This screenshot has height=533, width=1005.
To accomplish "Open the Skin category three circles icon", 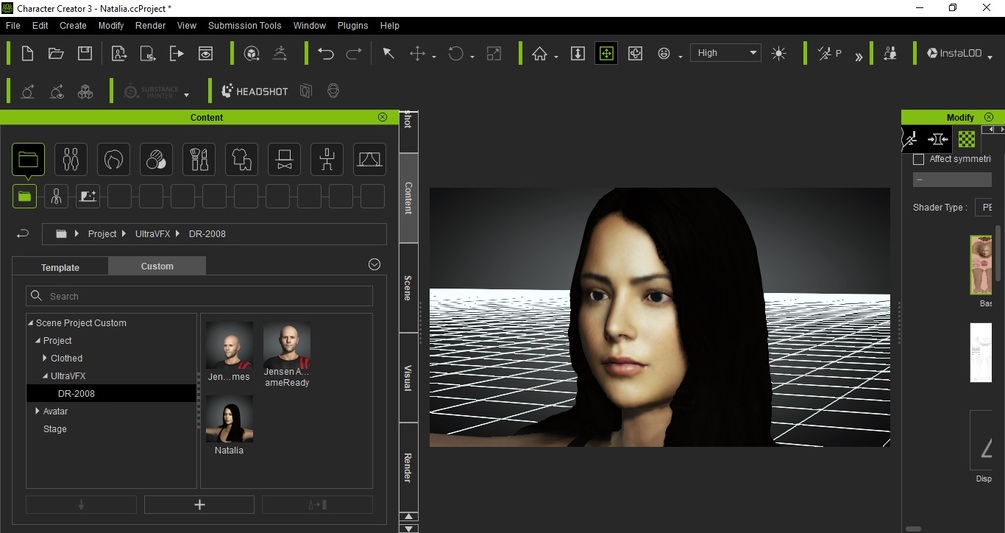I will [x=156, y=159].
